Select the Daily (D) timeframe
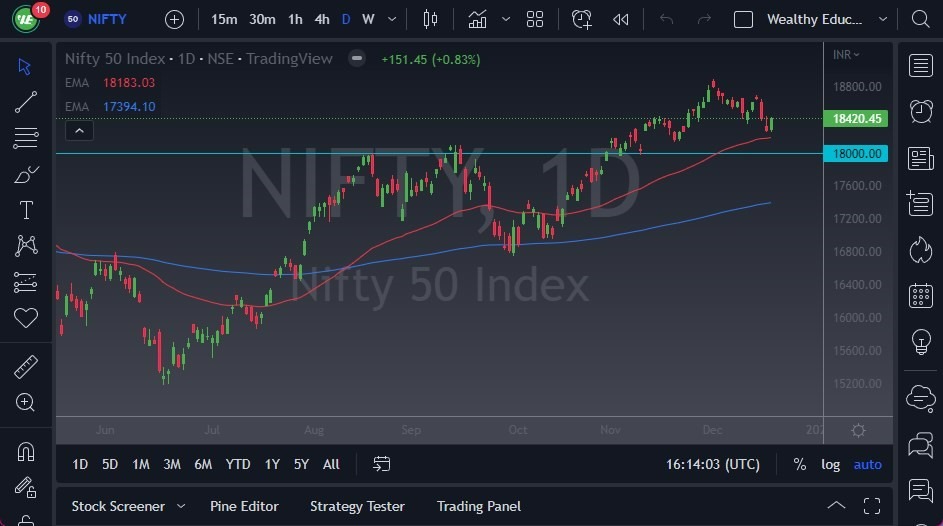Screen dimensions: 943x526 [x=346, y=19]
